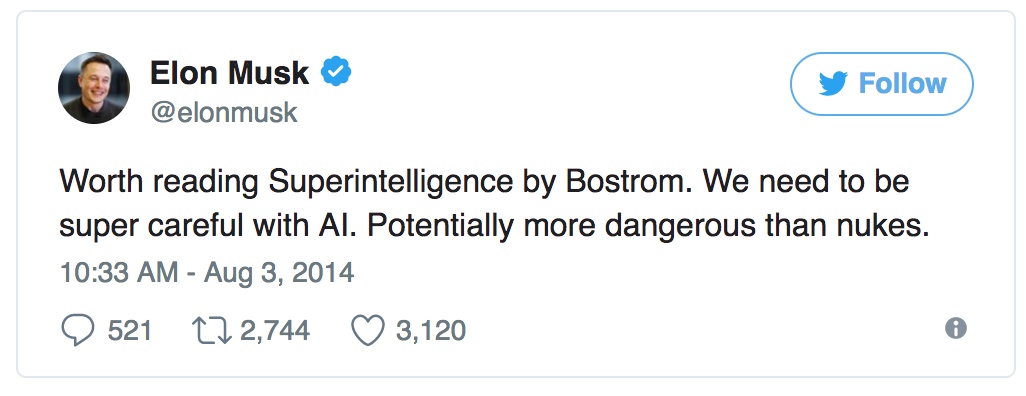Open the tweet info circle icon
The height and width of the screenshot is (396, 1026).
click(x=956, y=328)
